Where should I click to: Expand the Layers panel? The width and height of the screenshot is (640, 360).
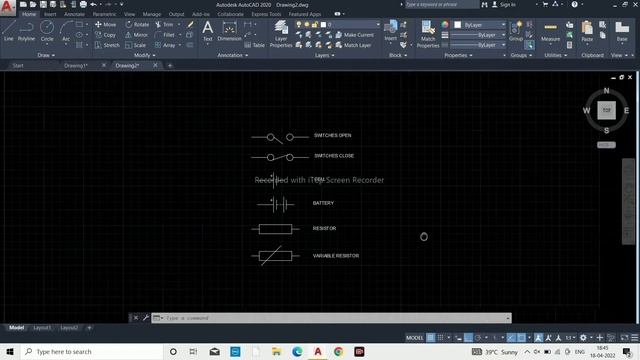(x=324, y=55)
